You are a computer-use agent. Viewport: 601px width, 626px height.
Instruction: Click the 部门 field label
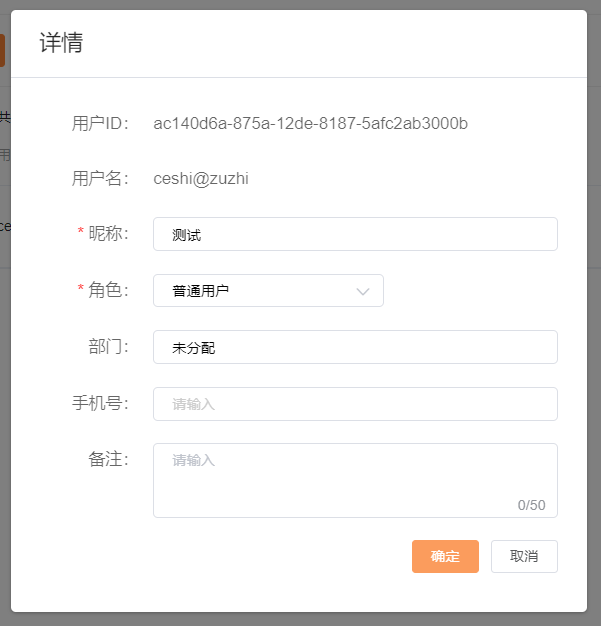[108, 347]
